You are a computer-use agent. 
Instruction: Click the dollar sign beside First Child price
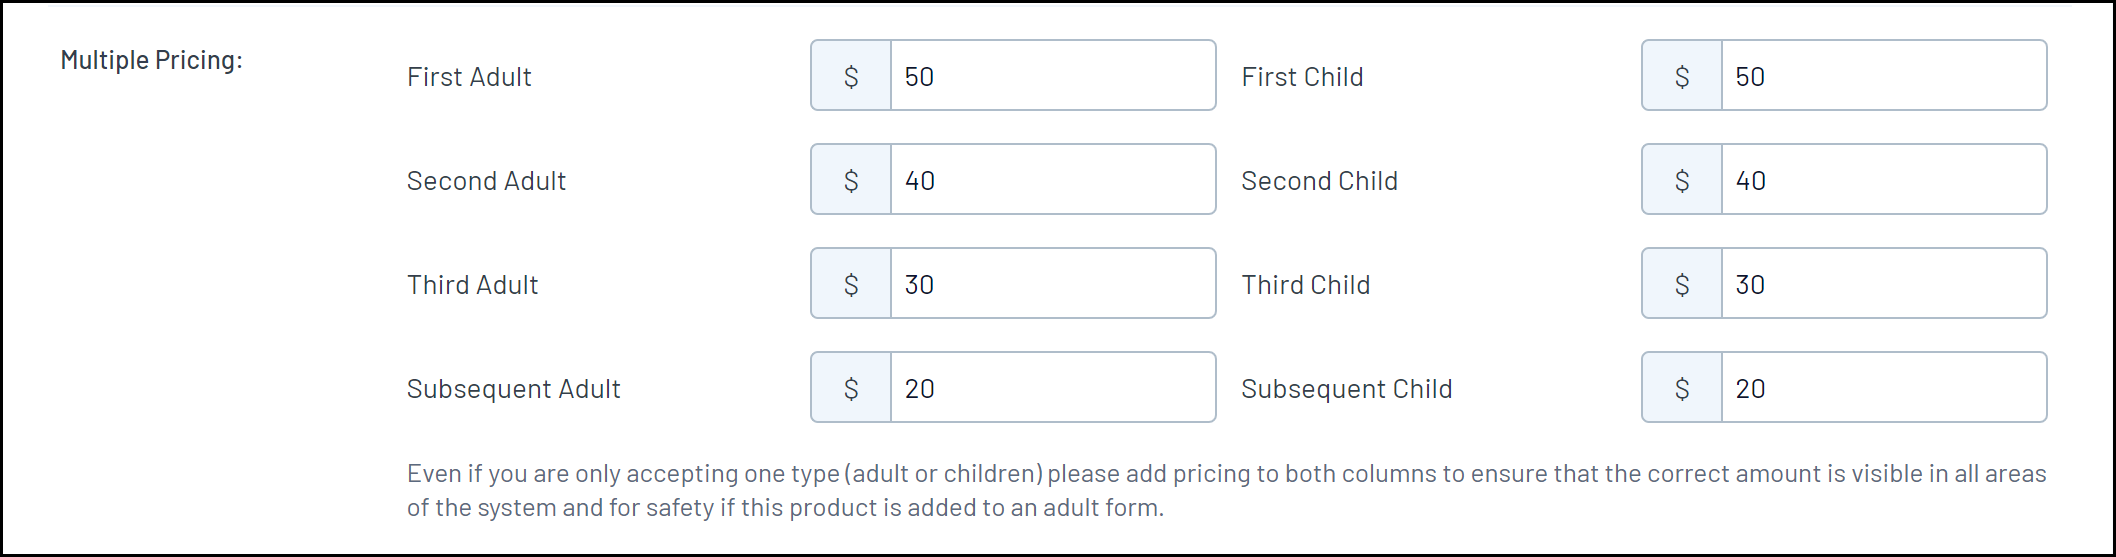1682,76
